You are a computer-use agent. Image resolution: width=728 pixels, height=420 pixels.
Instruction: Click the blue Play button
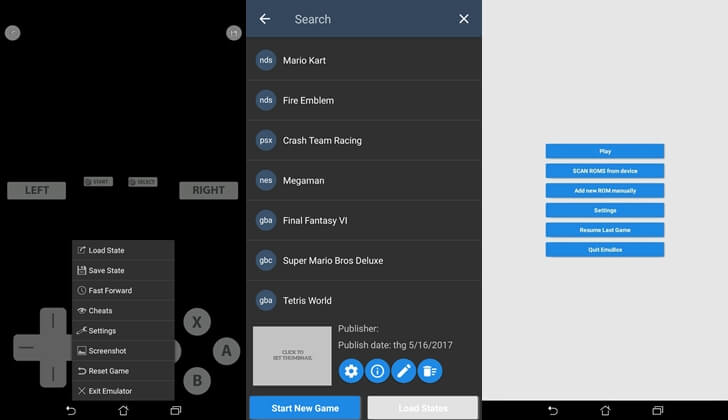604,151
